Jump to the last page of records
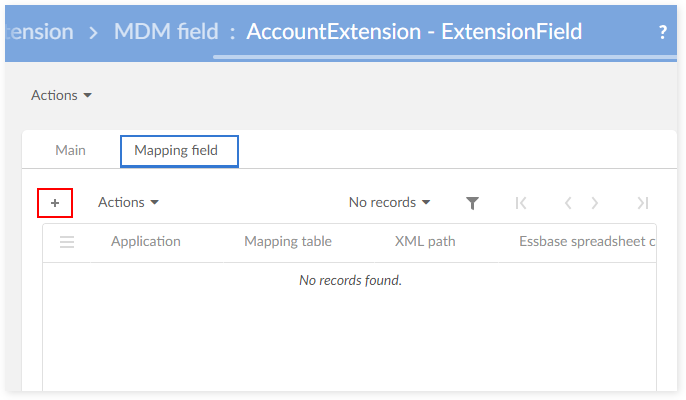Screen dimensions: 686x400 pyautogui.click(x=642, y=203)
